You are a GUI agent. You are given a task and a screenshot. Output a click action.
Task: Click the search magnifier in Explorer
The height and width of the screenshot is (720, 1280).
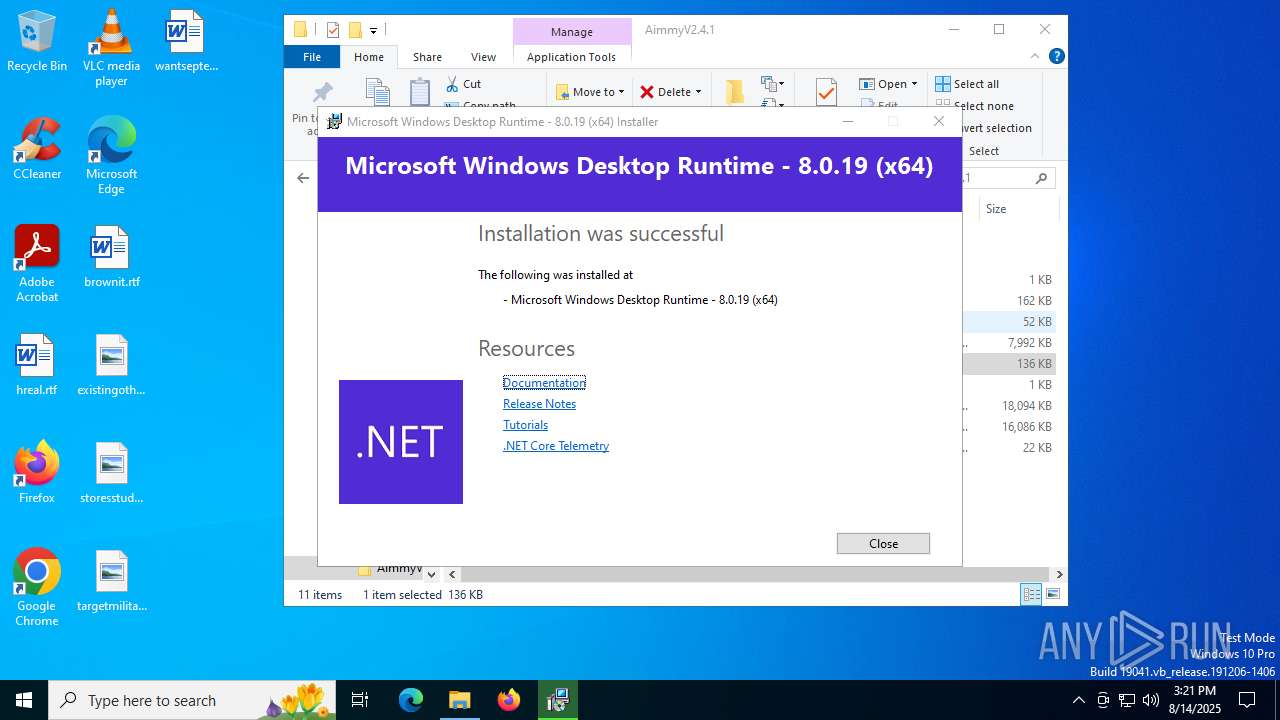[1041, 178]
